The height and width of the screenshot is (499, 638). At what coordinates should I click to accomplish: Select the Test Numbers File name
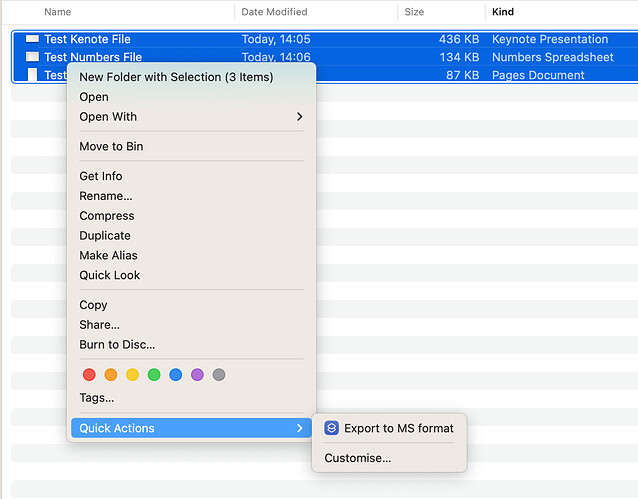93,57
